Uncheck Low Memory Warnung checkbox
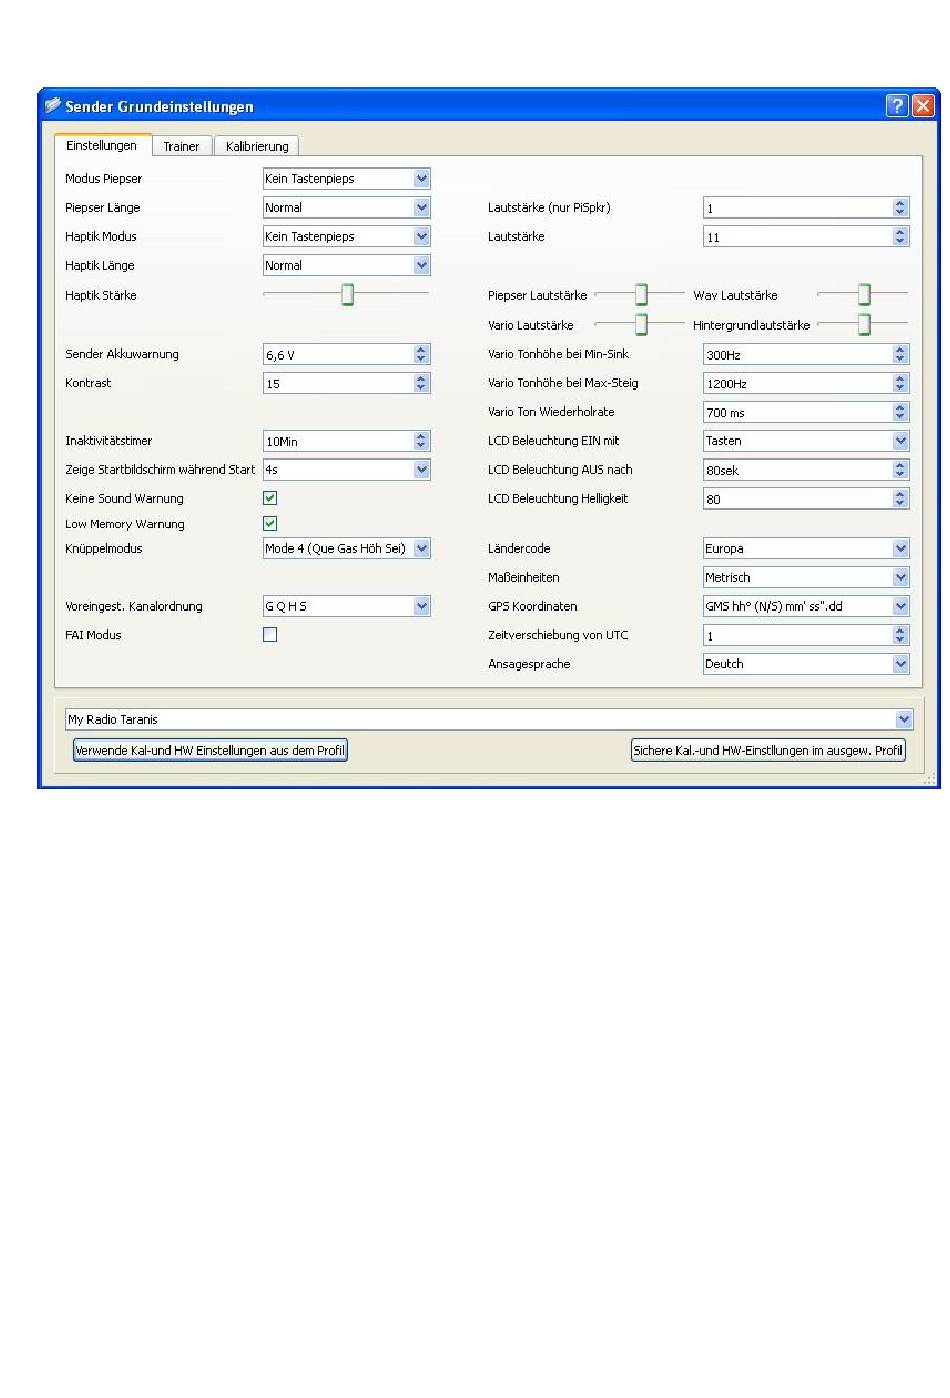 pyautogui.click(x=270, y=524)
